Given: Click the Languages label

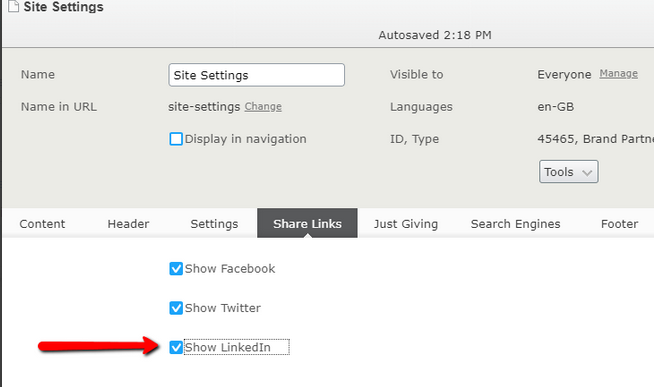Looking at the screenshot, I should (421, 107).
